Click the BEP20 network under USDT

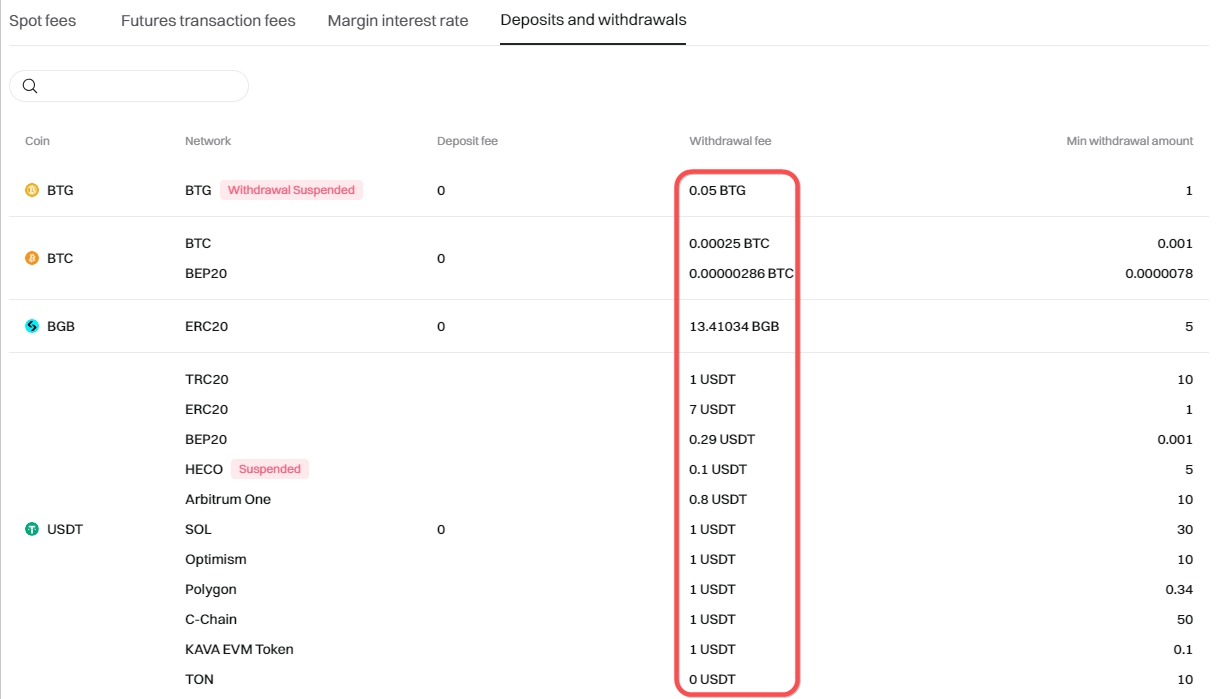[206, 439]
